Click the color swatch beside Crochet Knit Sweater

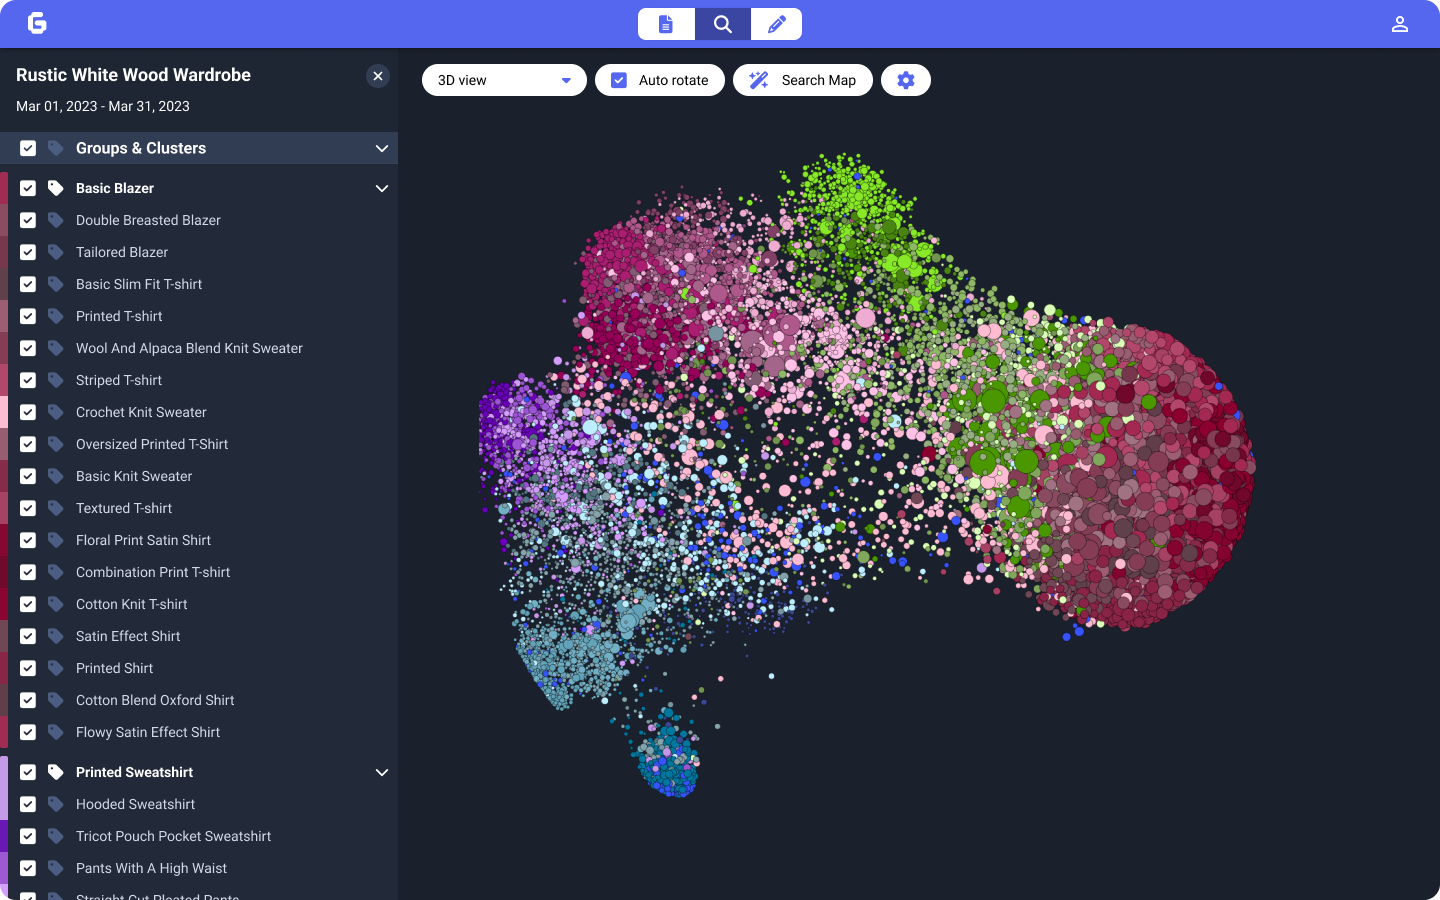pos(4,412)
